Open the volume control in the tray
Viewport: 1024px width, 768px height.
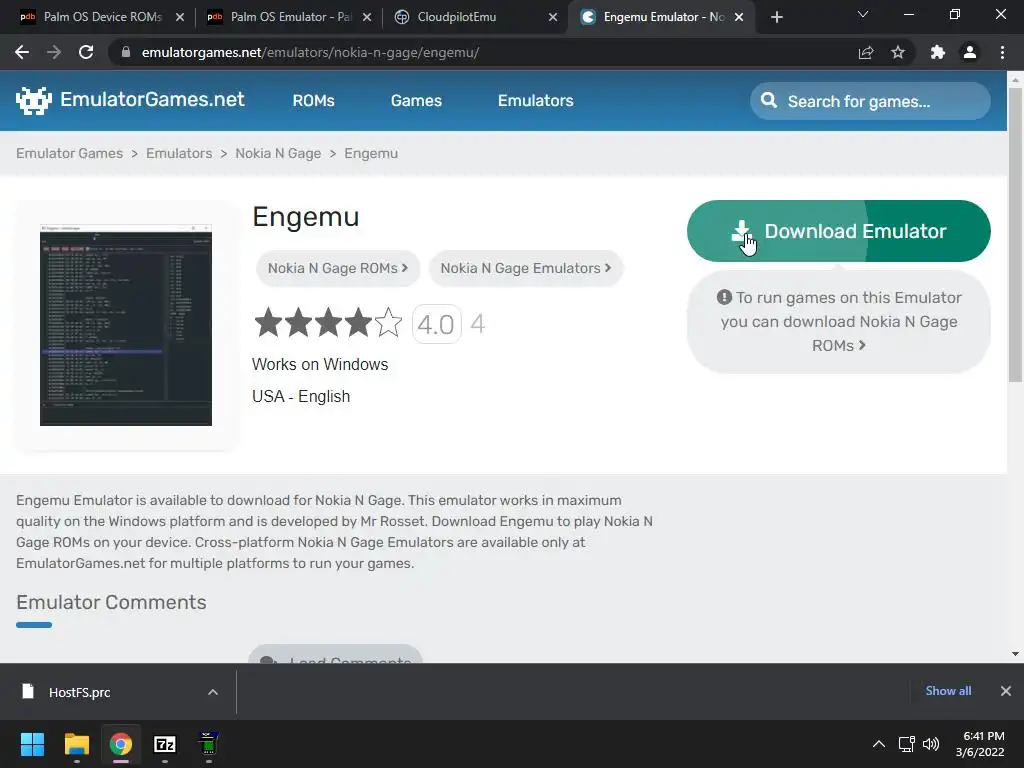(931, 744)
